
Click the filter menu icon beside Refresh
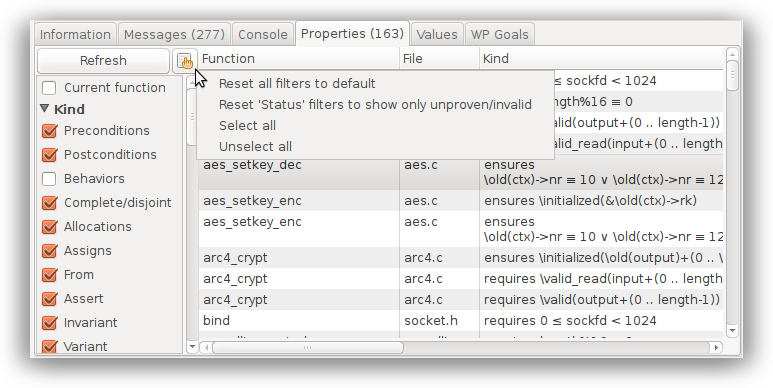pos(185,61)
